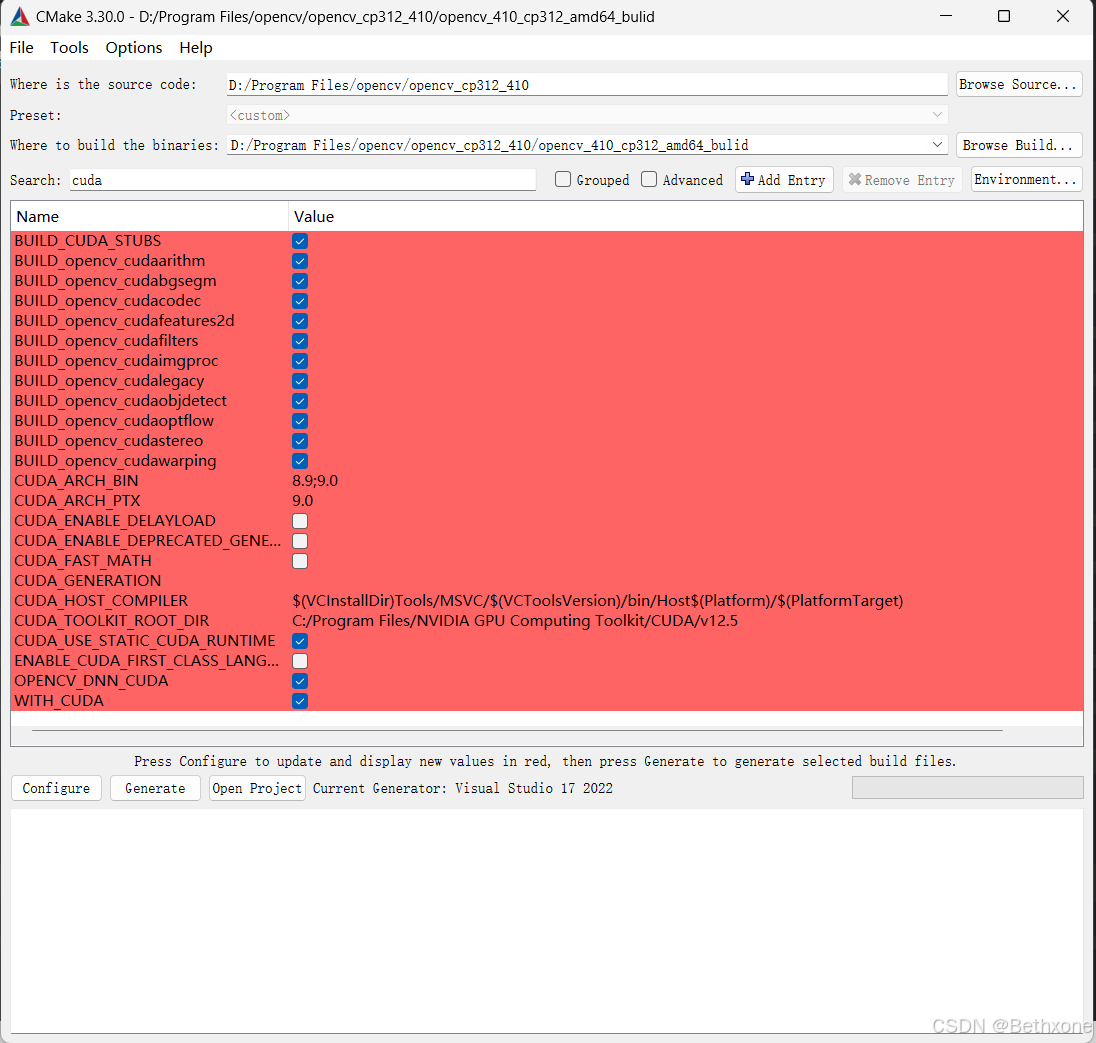Expand the Preset dropdown
The width and height of the screenshot is (1096, 1043).
click(937, 115)
